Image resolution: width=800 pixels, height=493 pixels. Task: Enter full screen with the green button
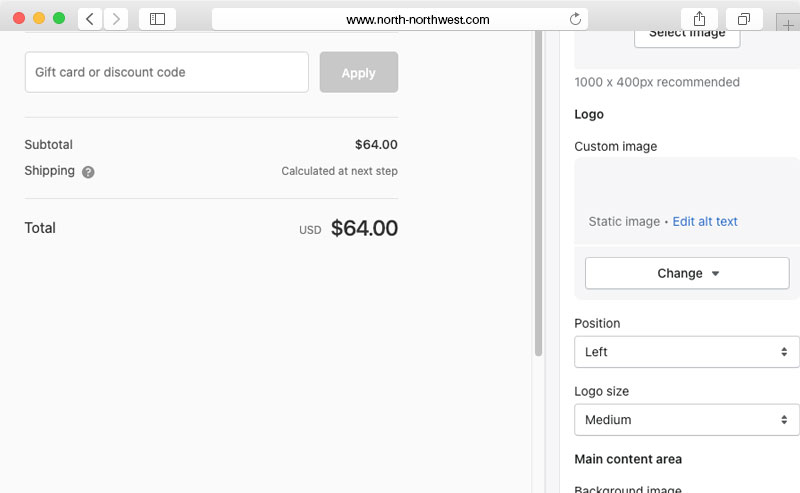pos(59,19)
